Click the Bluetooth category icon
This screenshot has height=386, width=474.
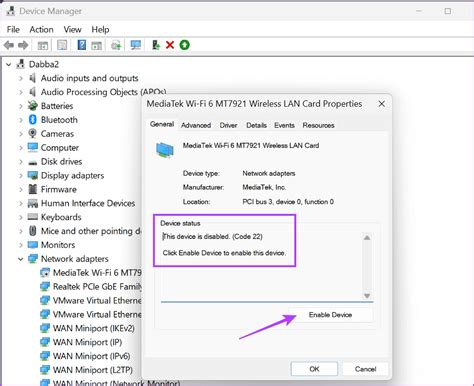pyautogui.click(x=33, y=119)
